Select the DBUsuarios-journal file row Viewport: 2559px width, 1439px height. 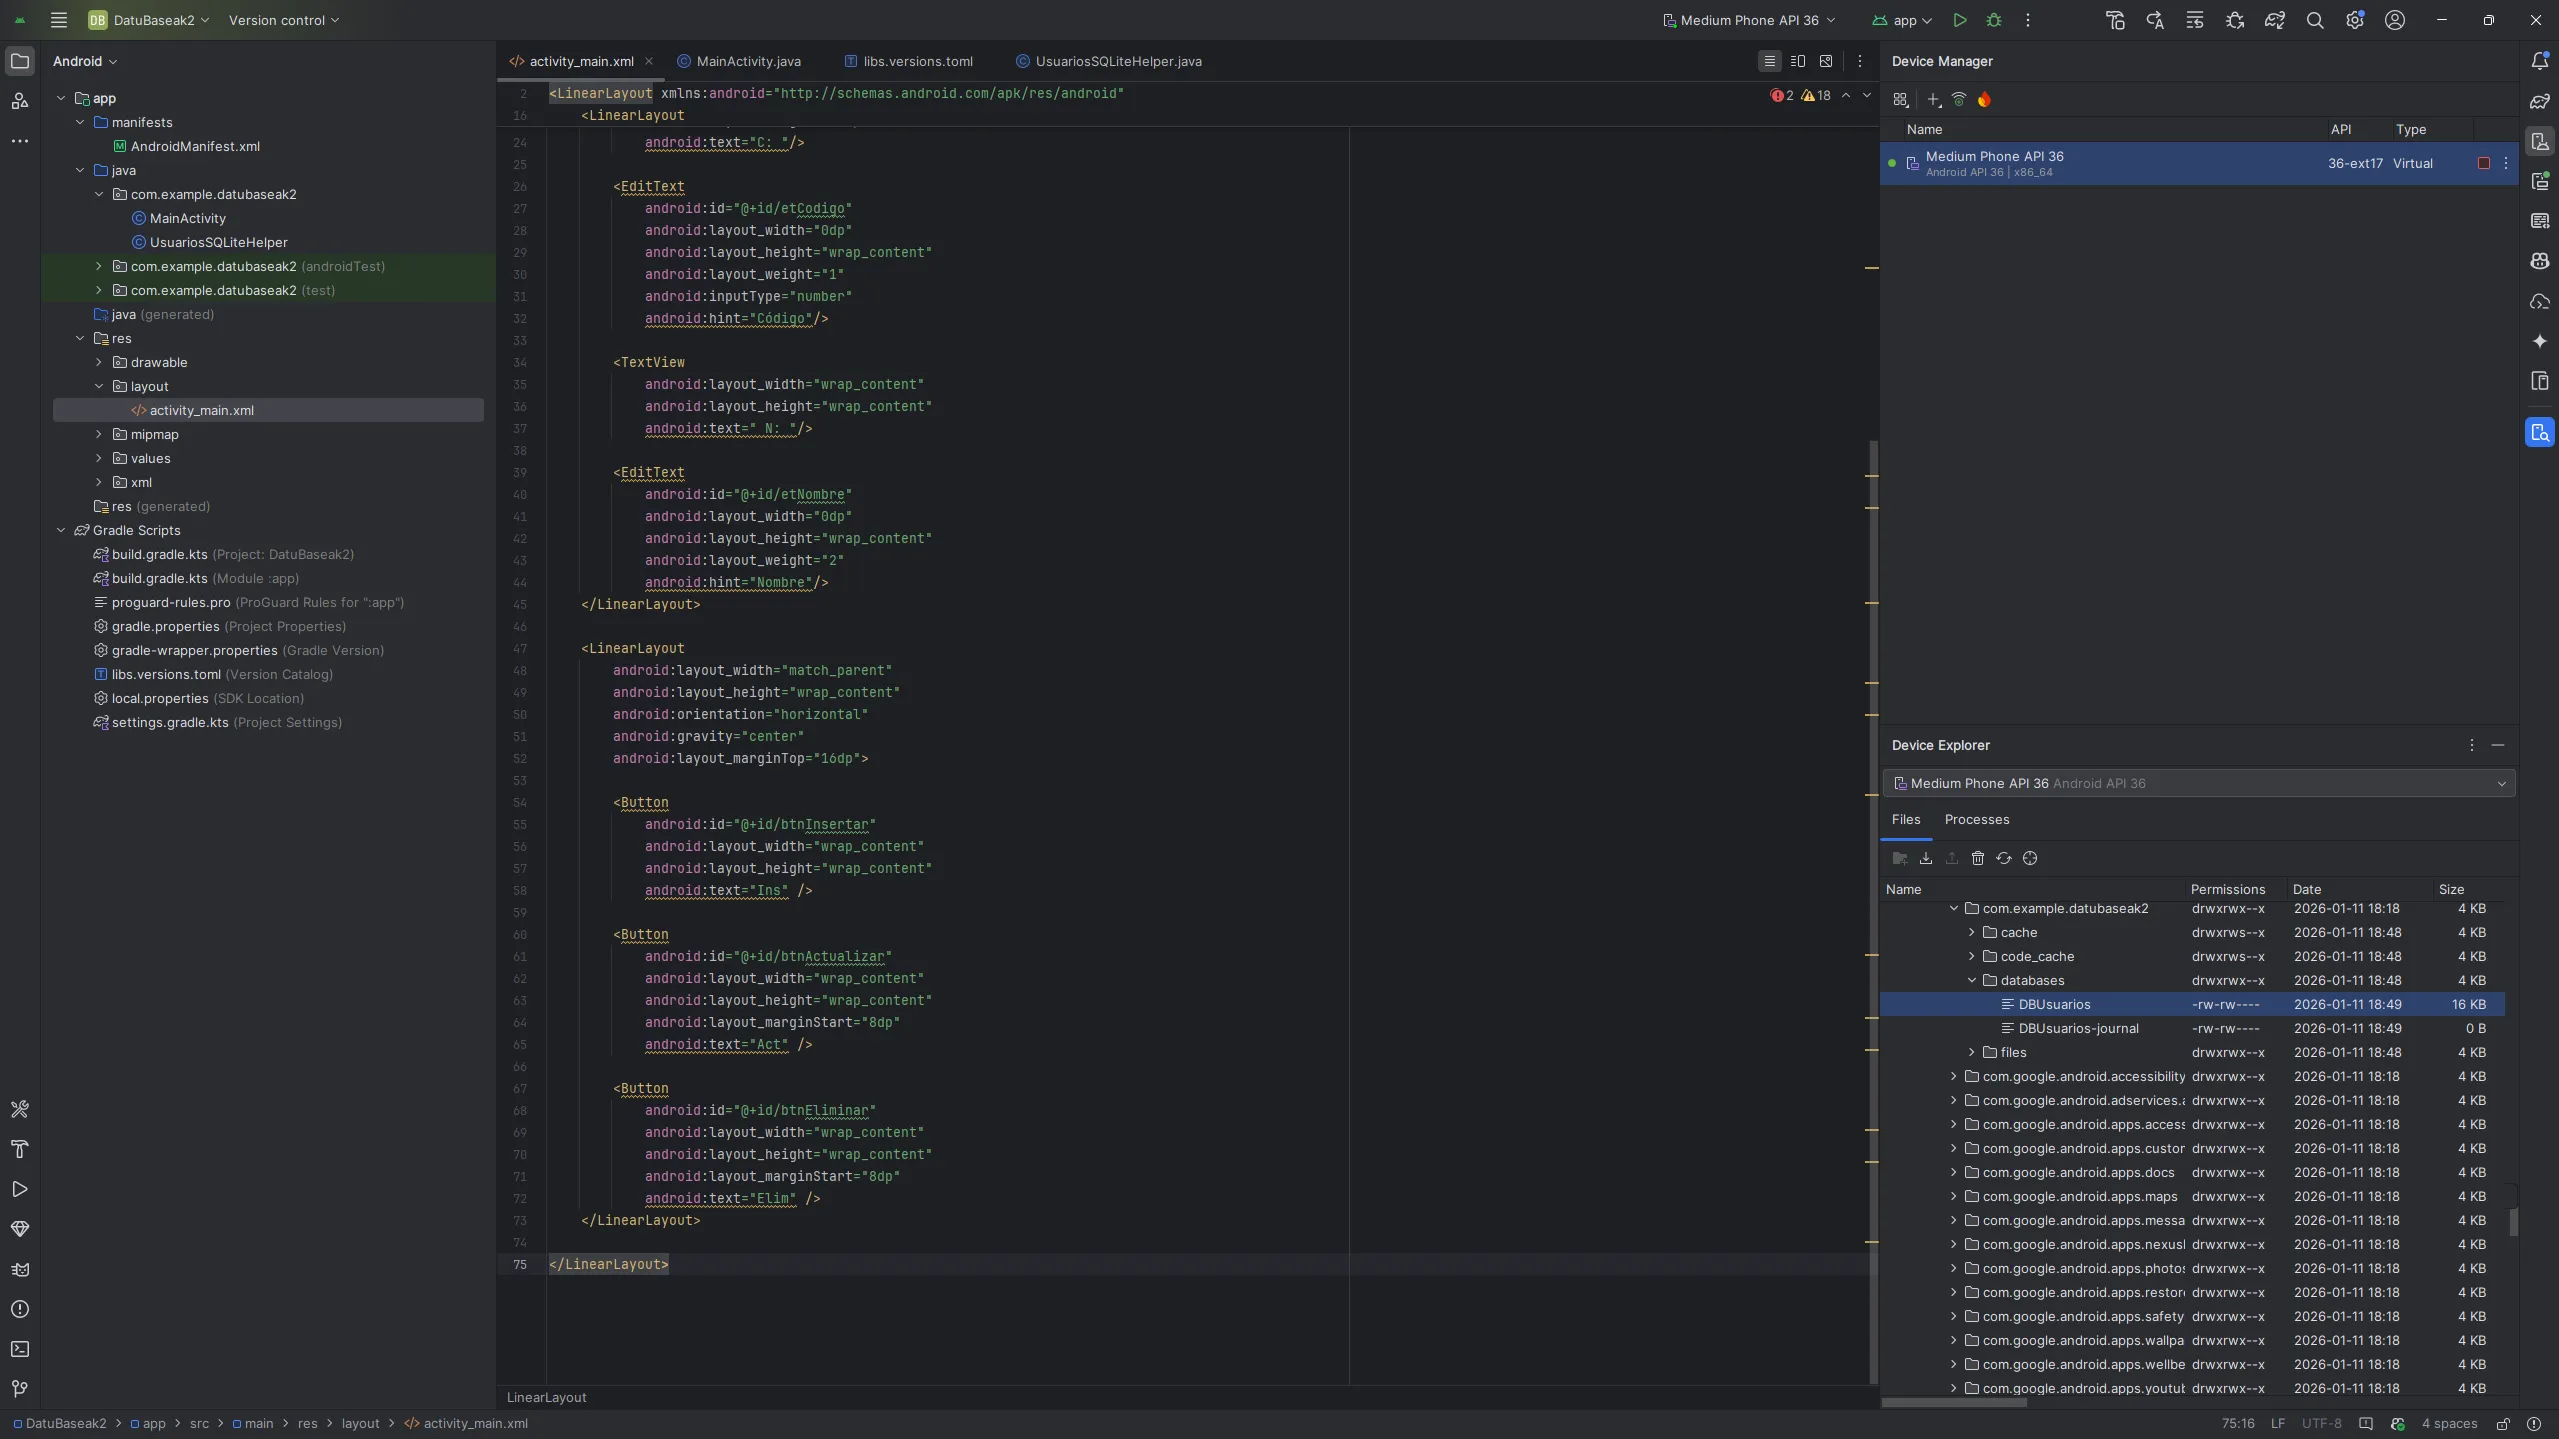point(2077,1028)
